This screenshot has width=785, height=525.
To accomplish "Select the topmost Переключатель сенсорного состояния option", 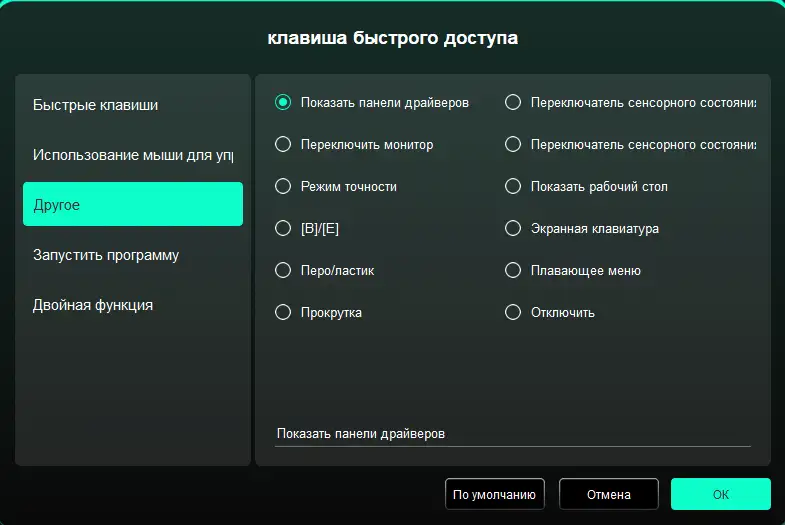I will point(513,102).
